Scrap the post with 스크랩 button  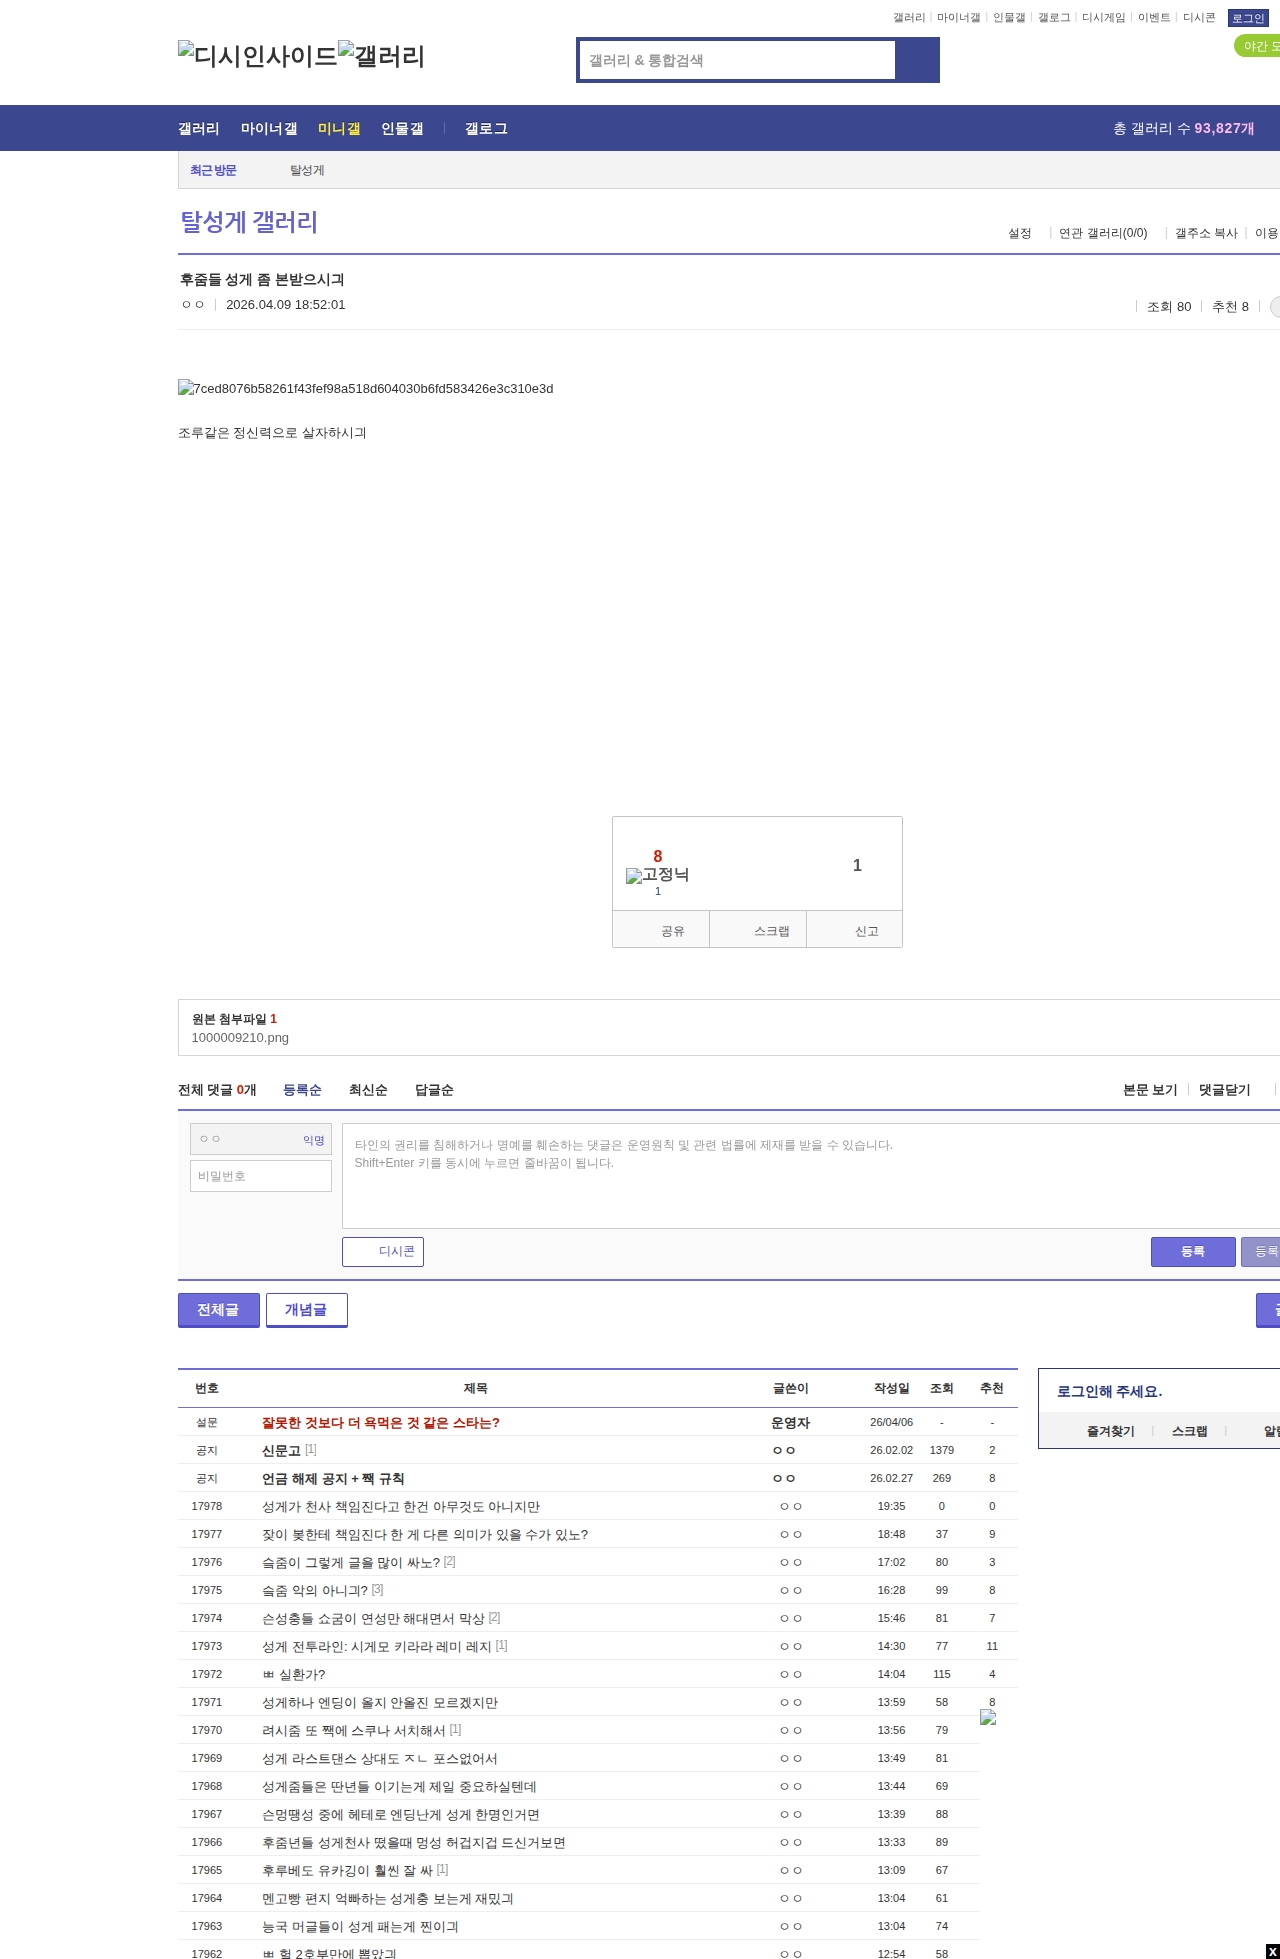[758, 930]
